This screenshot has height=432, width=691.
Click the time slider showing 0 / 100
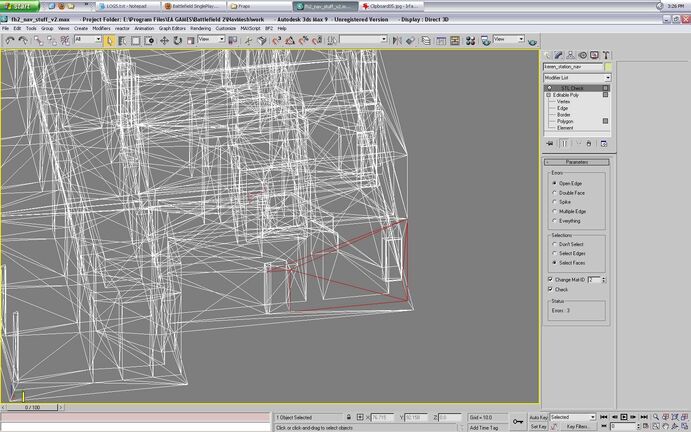coord(33,407)
